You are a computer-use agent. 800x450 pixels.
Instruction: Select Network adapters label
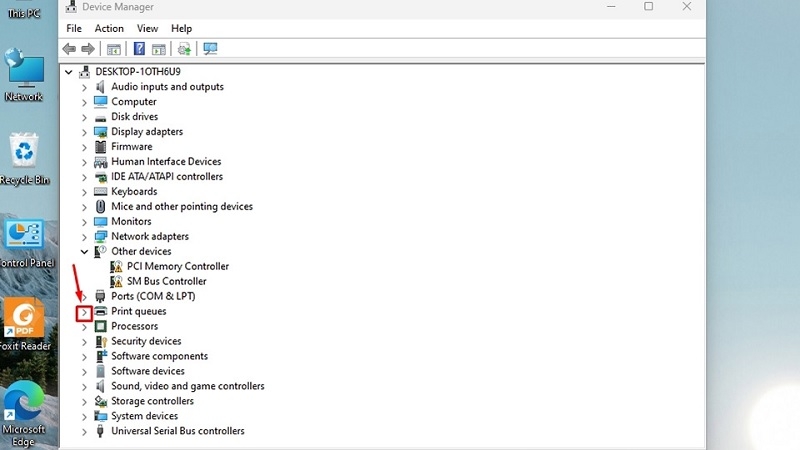[150, 236]
